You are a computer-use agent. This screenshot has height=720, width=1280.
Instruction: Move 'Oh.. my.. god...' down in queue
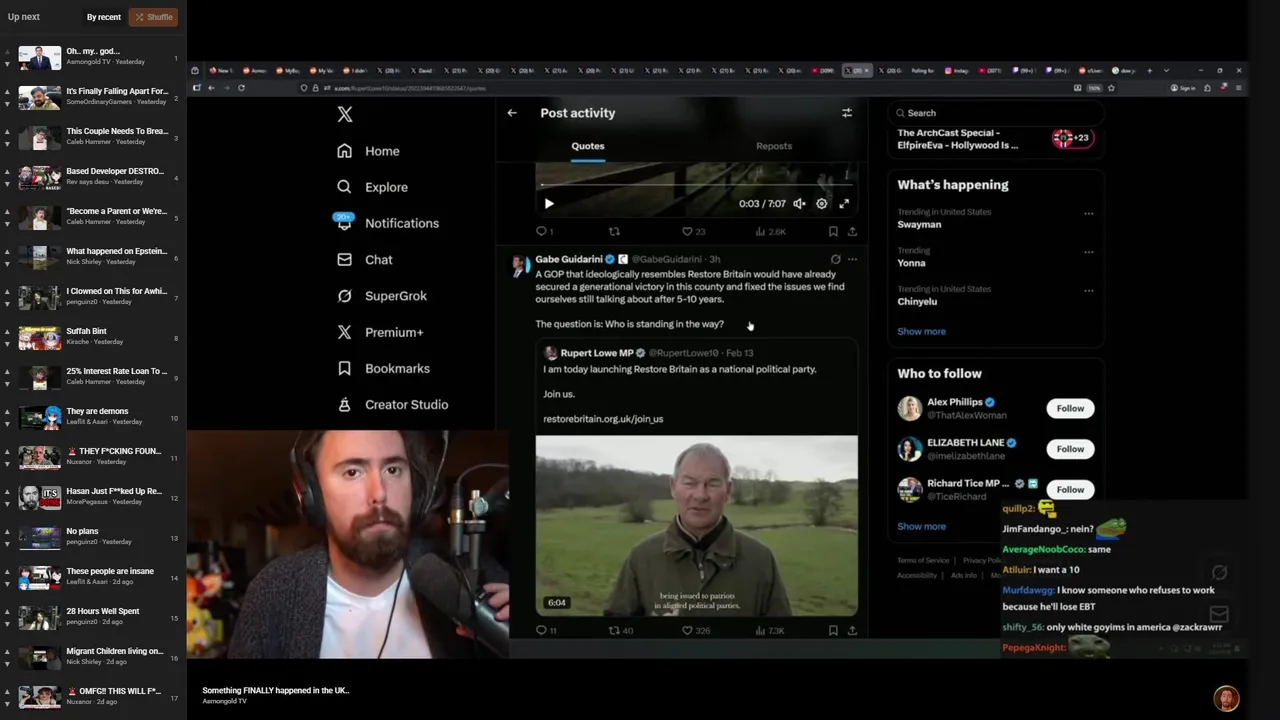point(7,65)
